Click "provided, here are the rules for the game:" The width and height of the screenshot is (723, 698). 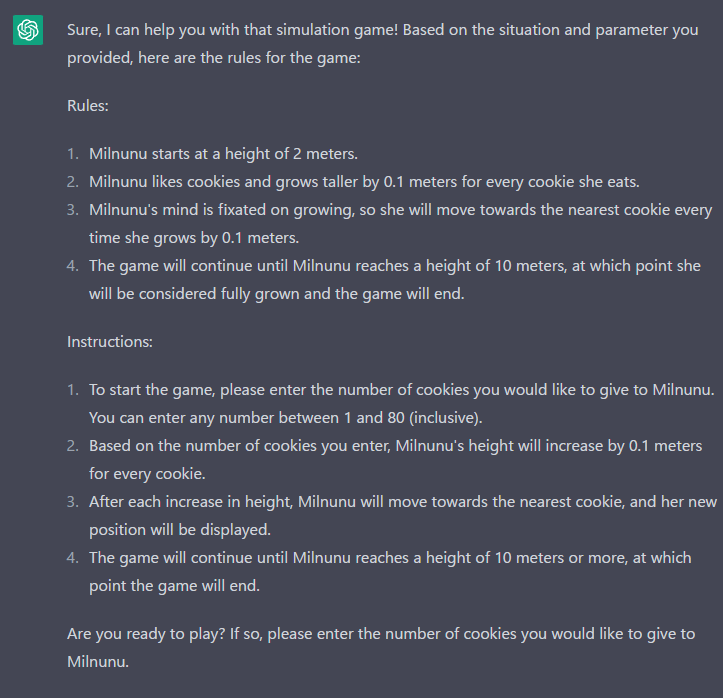(x=213, y=58)
